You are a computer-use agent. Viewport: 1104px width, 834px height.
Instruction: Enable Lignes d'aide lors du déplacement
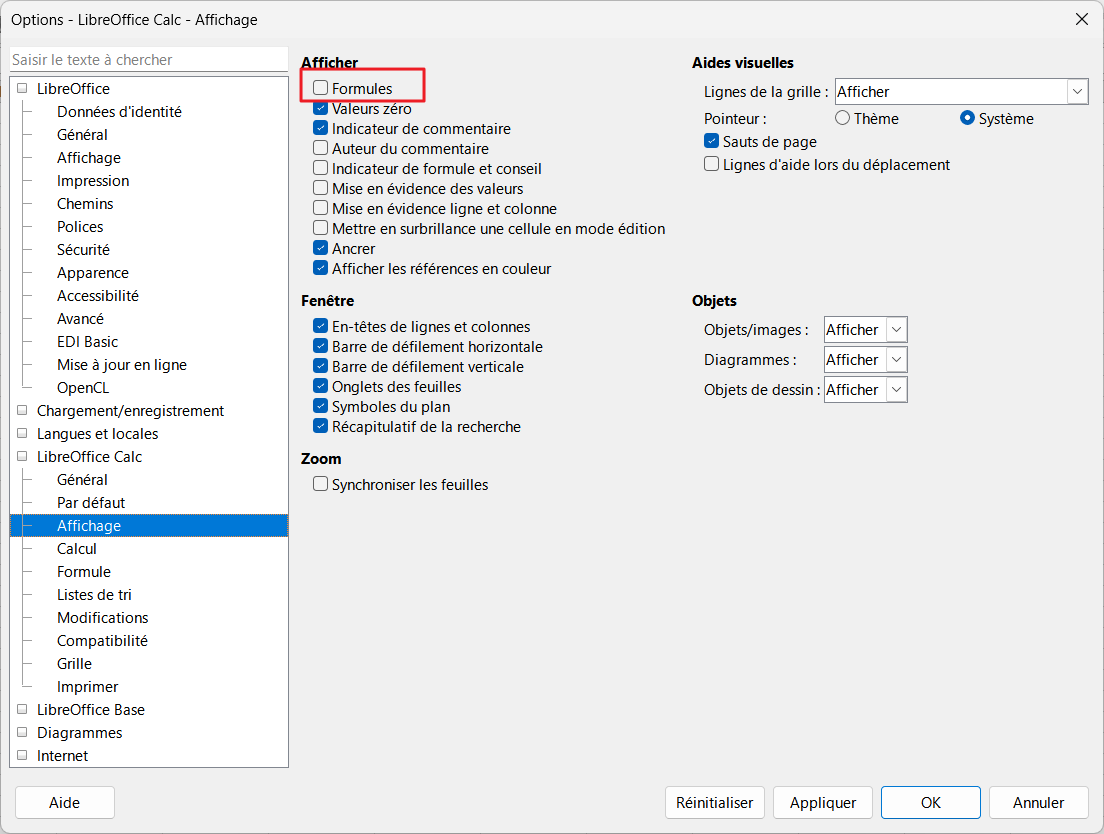(712, 165)
